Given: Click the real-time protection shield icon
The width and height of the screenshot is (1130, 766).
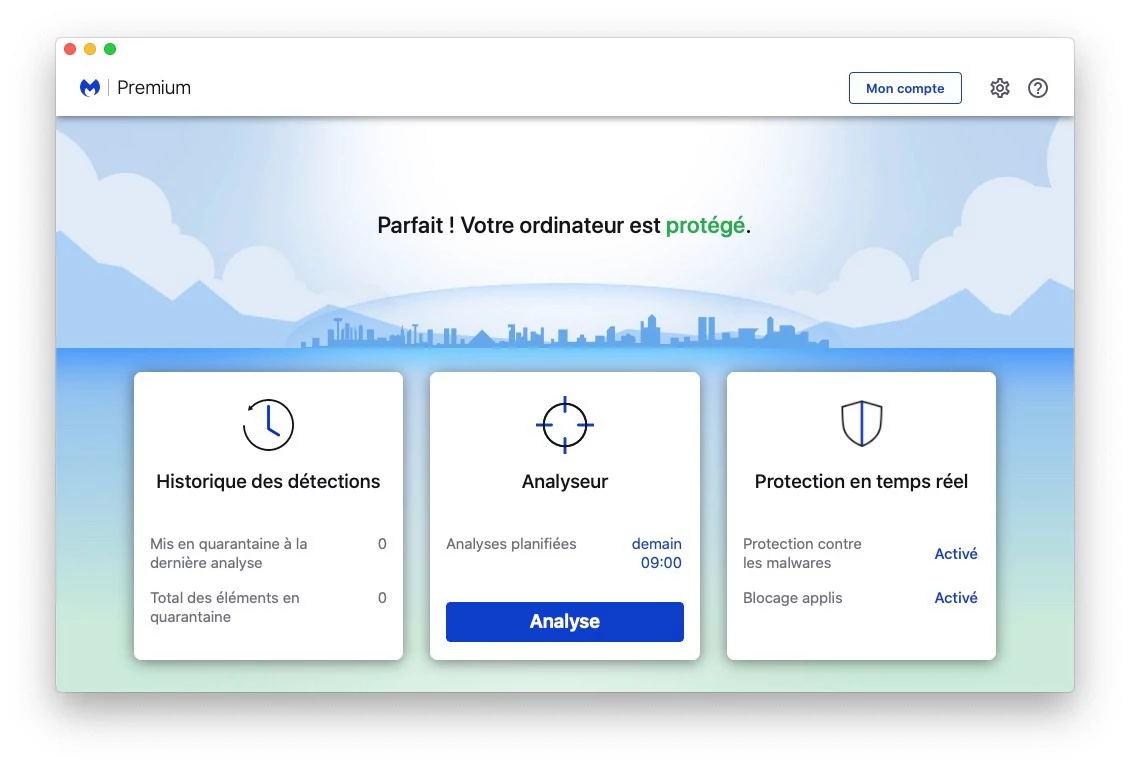Looking at the screenshot, I should [861, 424].
